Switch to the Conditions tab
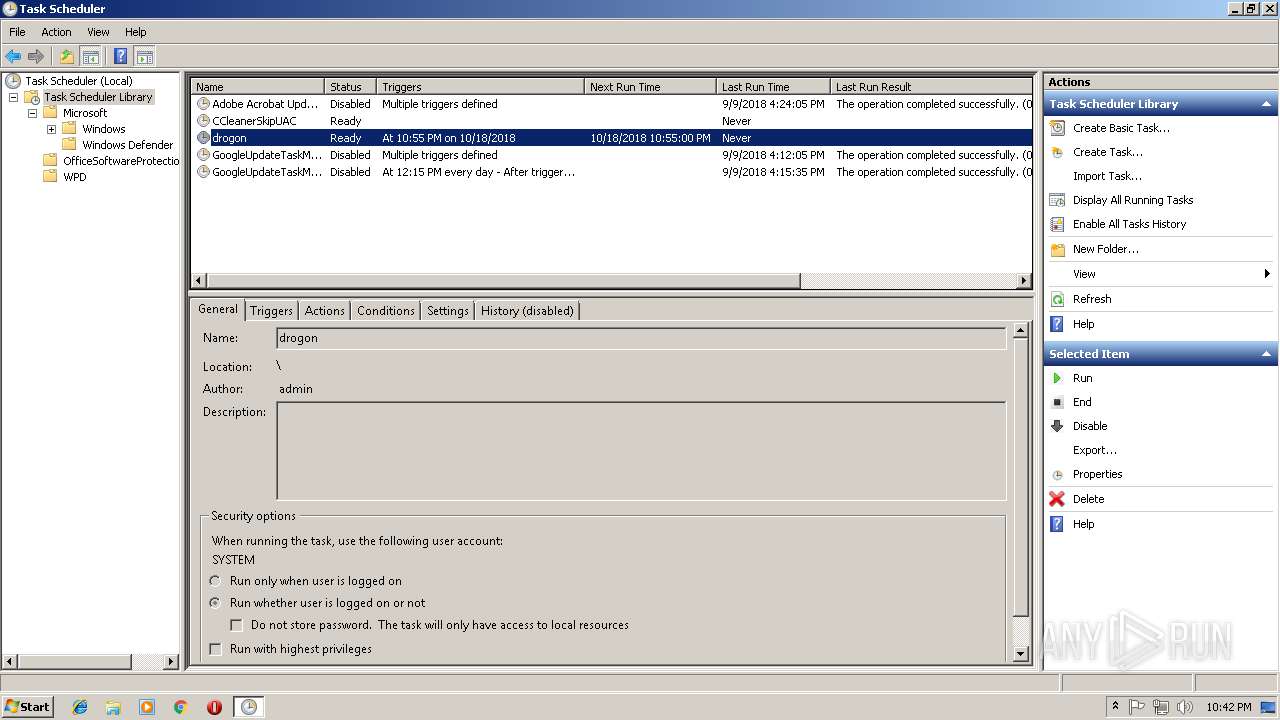The height and width of the screenshot is (720, 1280). pyautogui.click(x=385, y=311)
